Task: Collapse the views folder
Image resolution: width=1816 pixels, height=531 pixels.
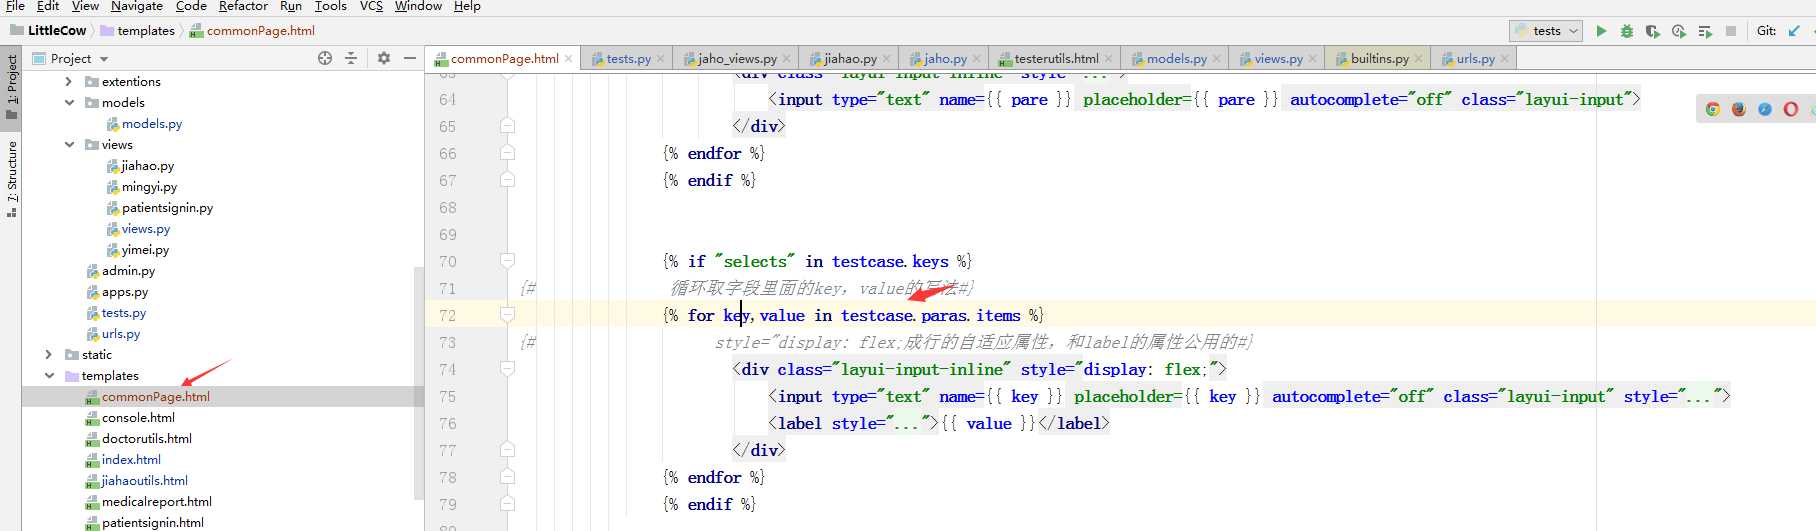Action: point(69,144)
